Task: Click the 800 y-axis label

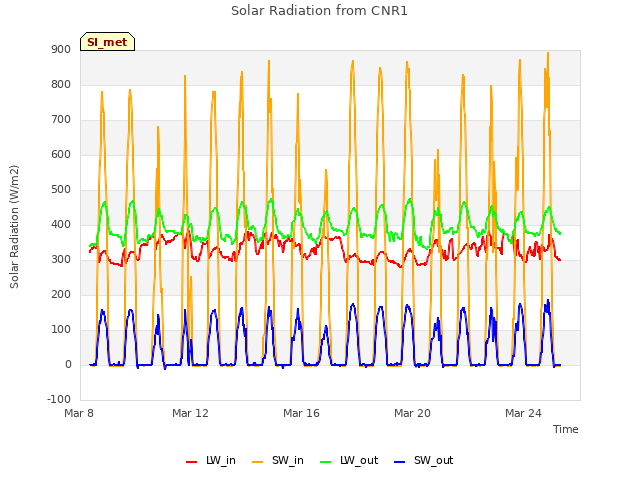Action: pyautogui.click(x=61, y=85)
